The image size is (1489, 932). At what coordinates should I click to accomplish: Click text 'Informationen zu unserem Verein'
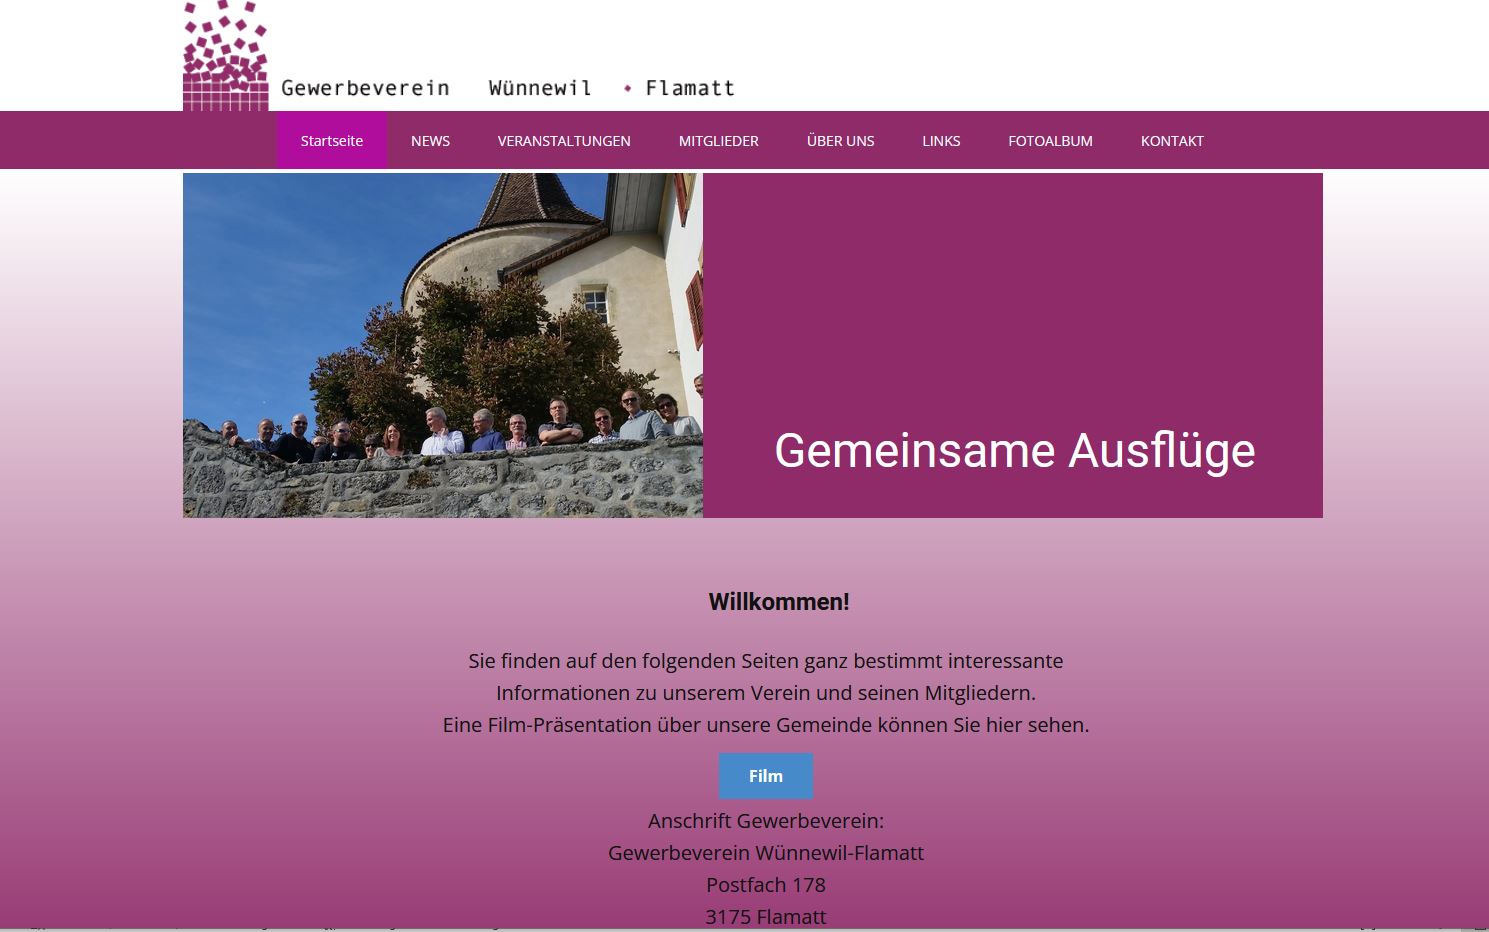pyautogui.click(x=766, y=693)
